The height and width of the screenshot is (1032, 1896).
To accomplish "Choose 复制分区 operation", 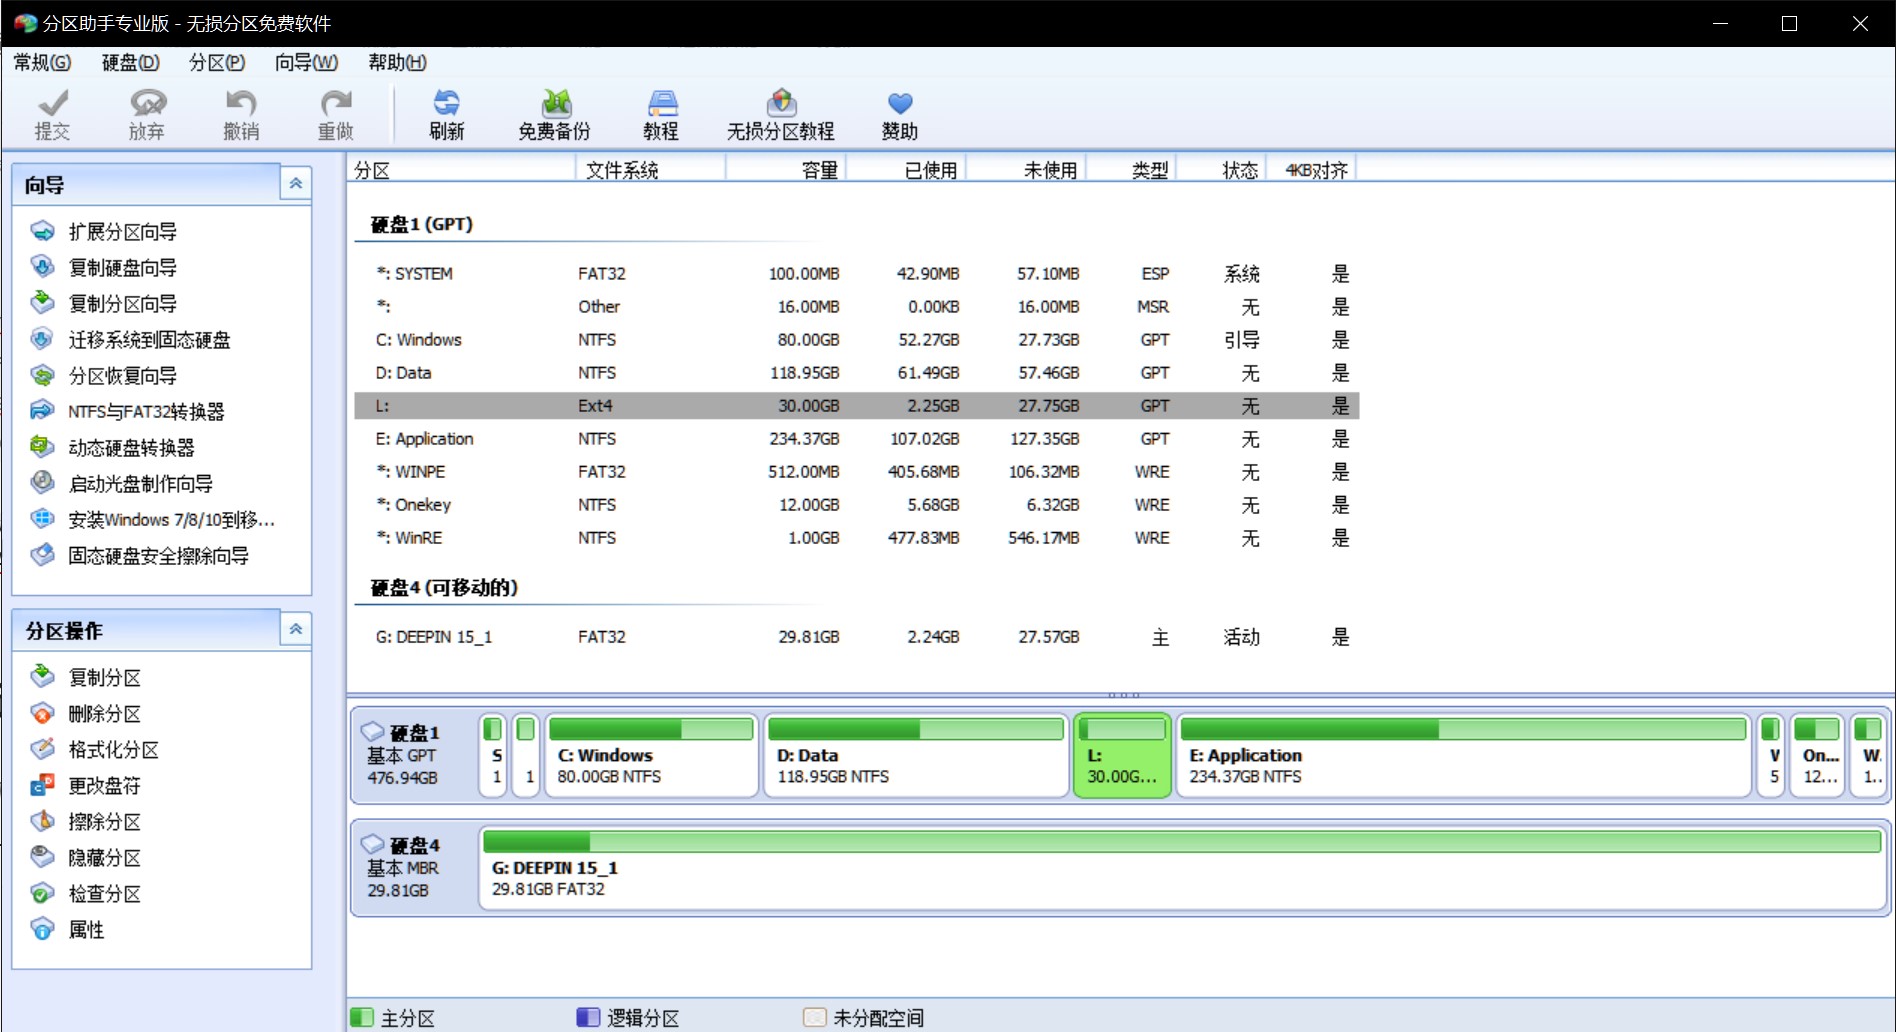I will pos(86,678).
